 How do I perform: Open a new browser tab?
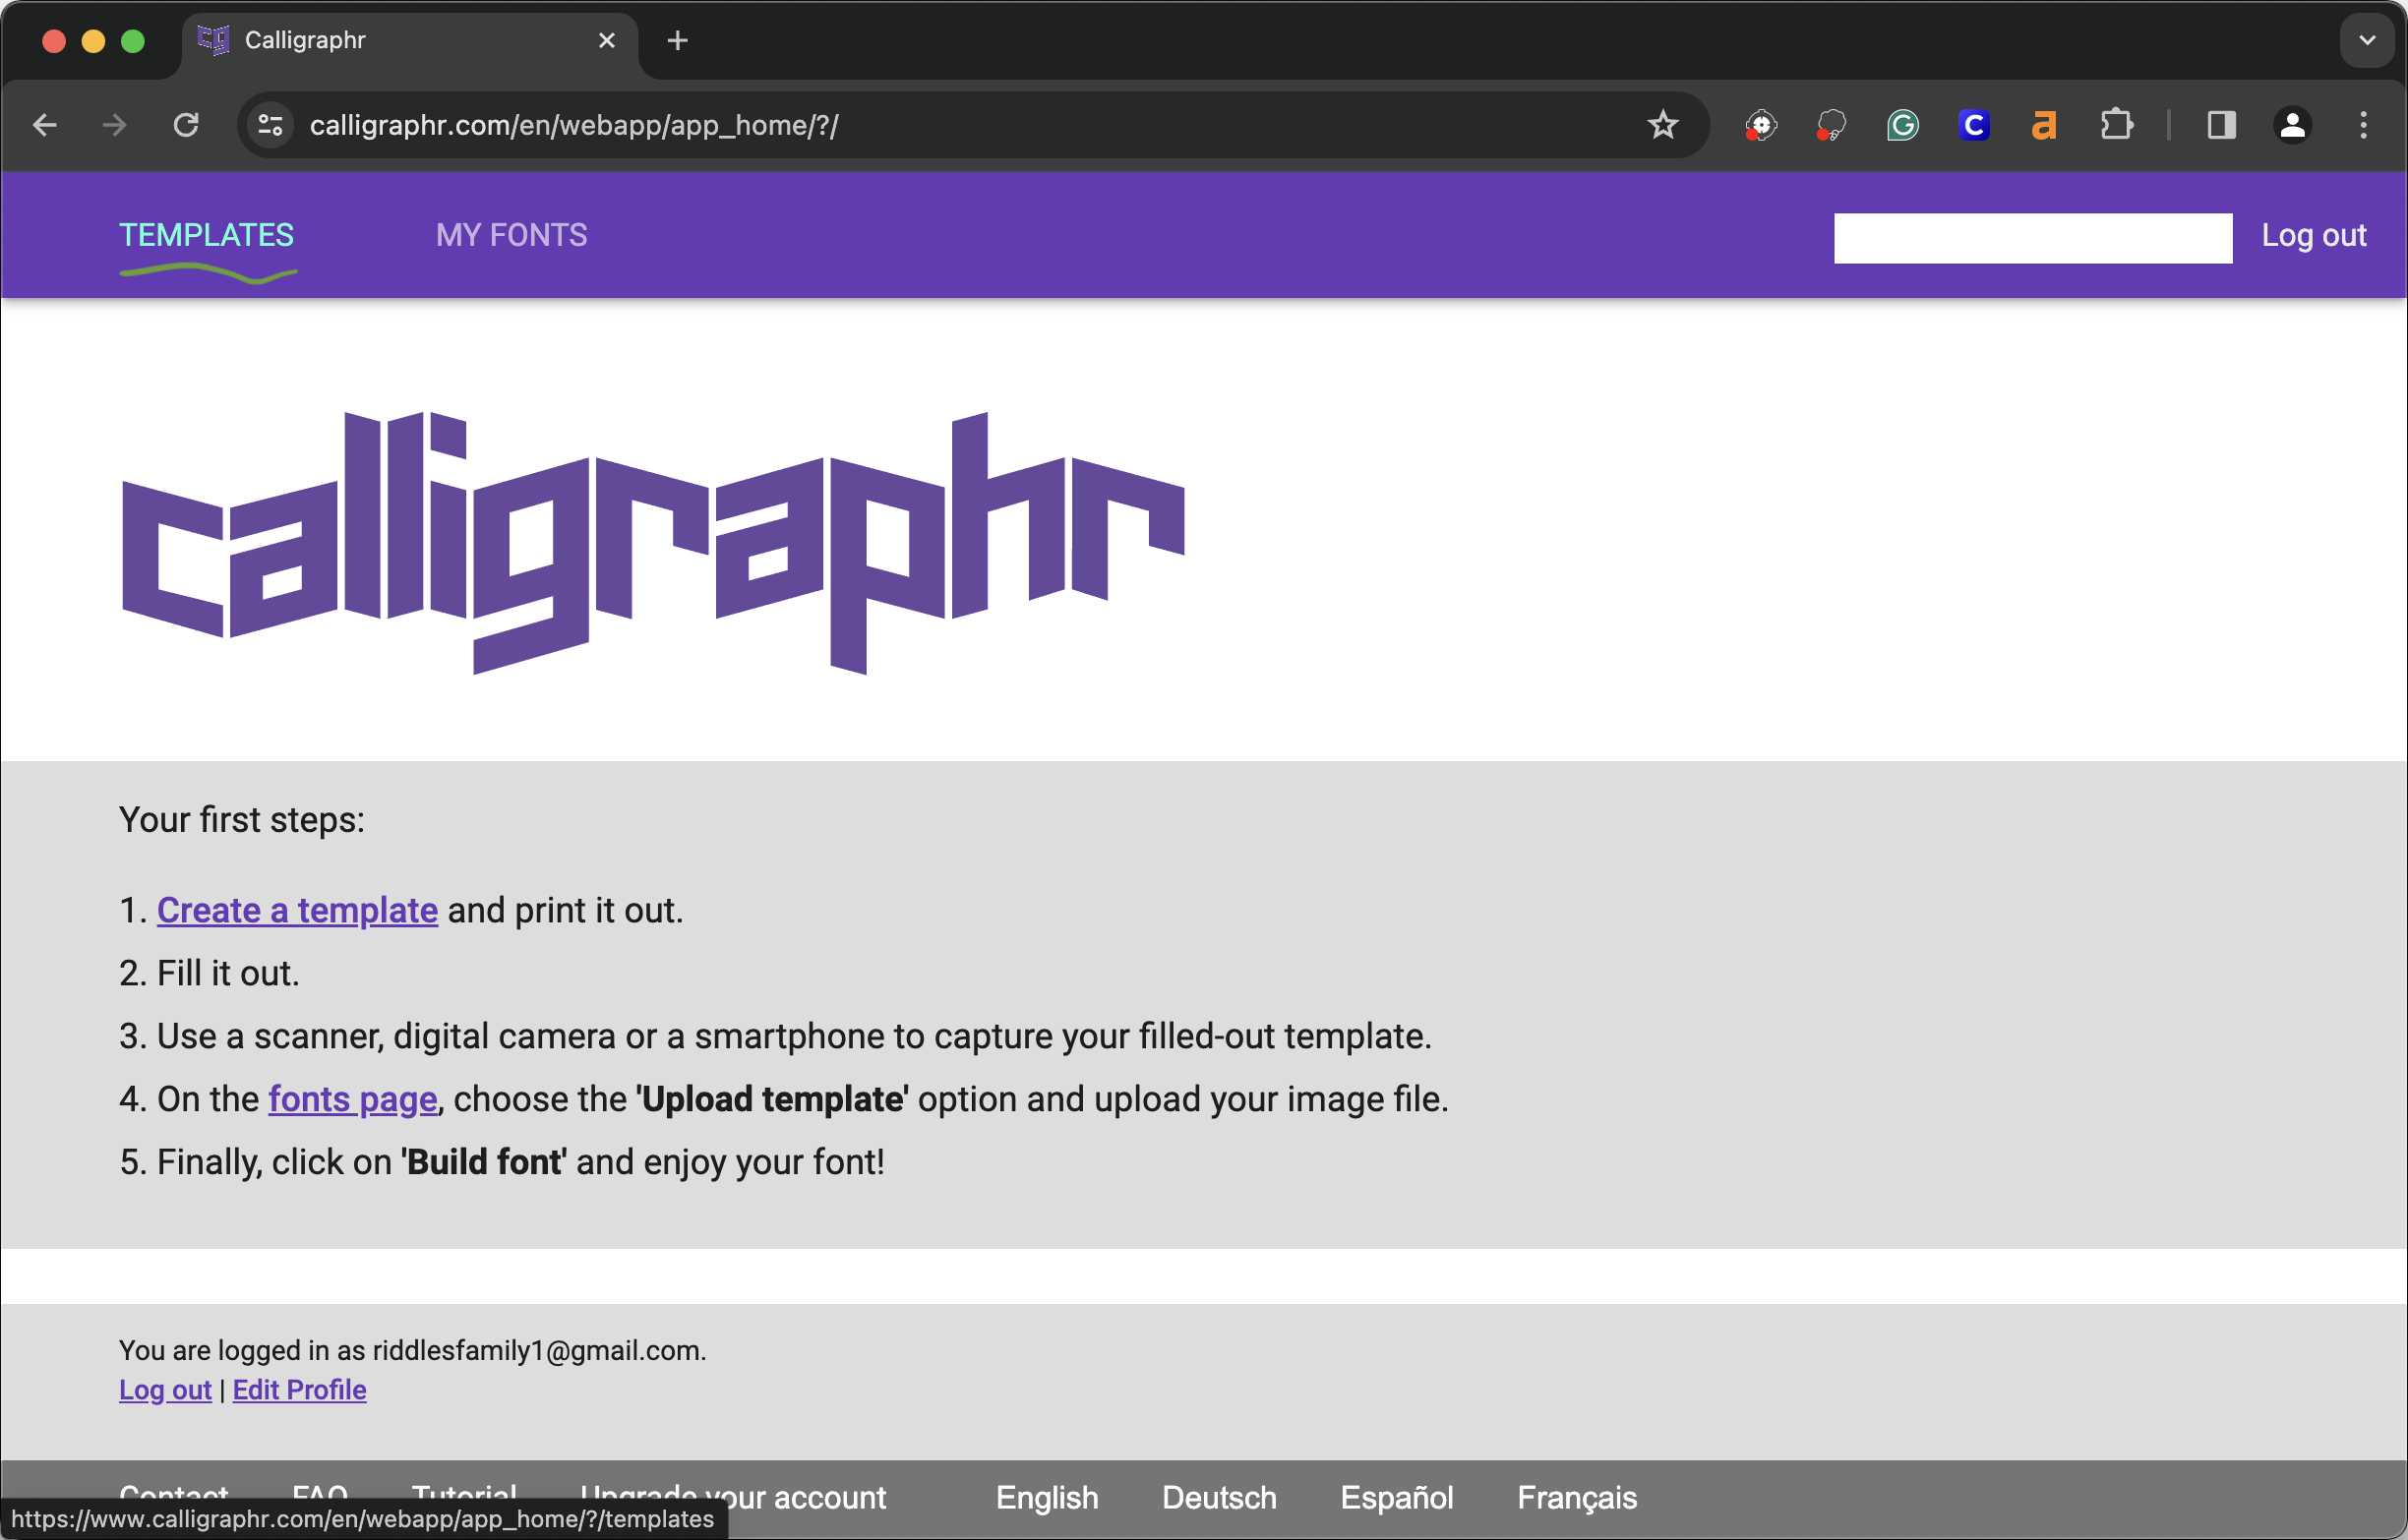click(x=677, y=40)
